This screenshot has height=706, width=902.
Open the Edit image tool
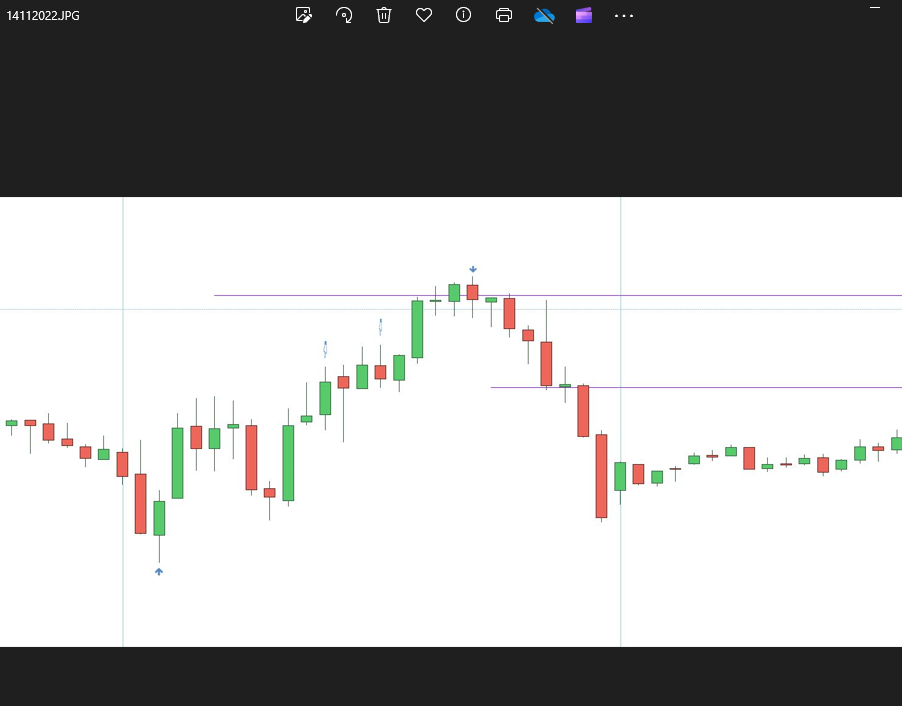304,15
